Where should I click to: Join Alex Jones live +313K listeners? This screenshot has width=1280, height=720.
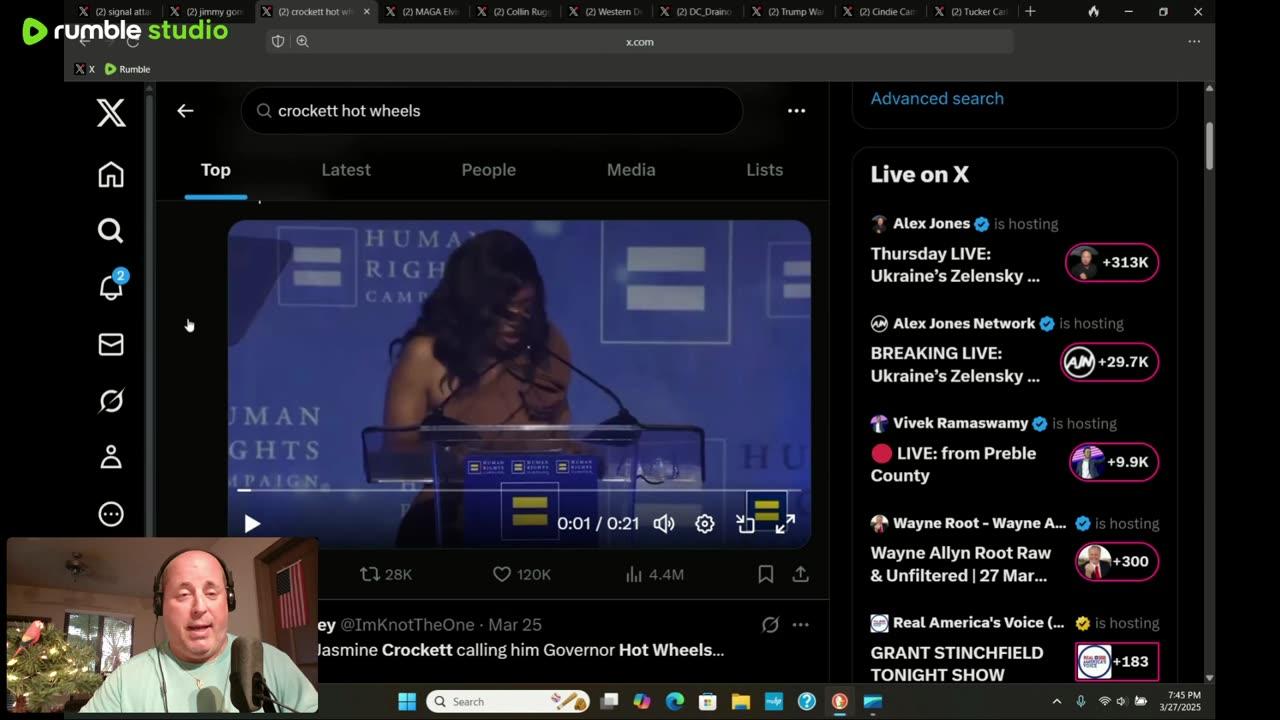click(x=1112, y=262)
